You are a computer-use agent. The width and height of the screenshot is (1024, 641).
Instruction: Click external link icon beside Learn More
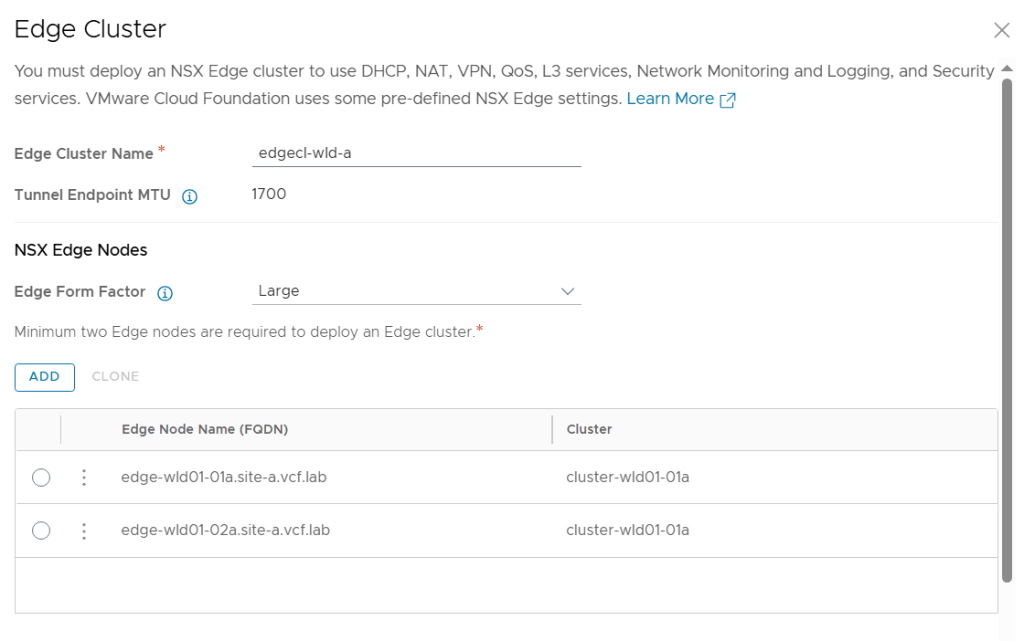click(728, 100)
